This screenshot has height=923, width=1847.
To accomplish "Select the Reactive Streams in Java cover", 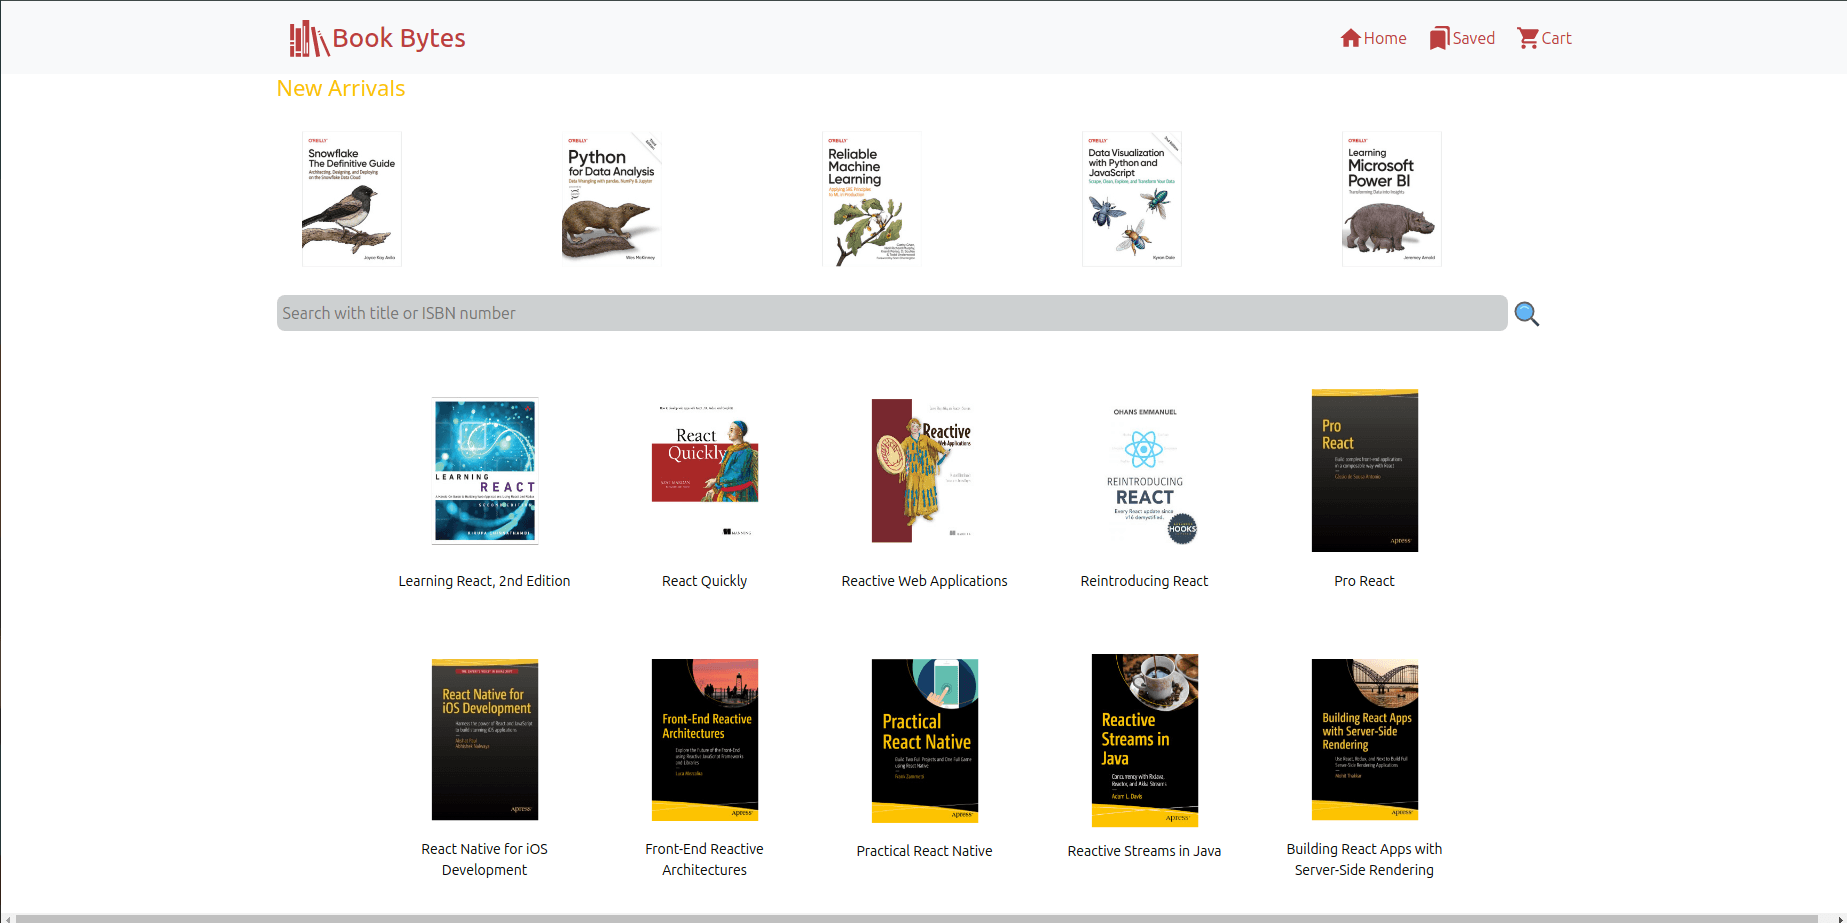I will [x=1145, y=741].
